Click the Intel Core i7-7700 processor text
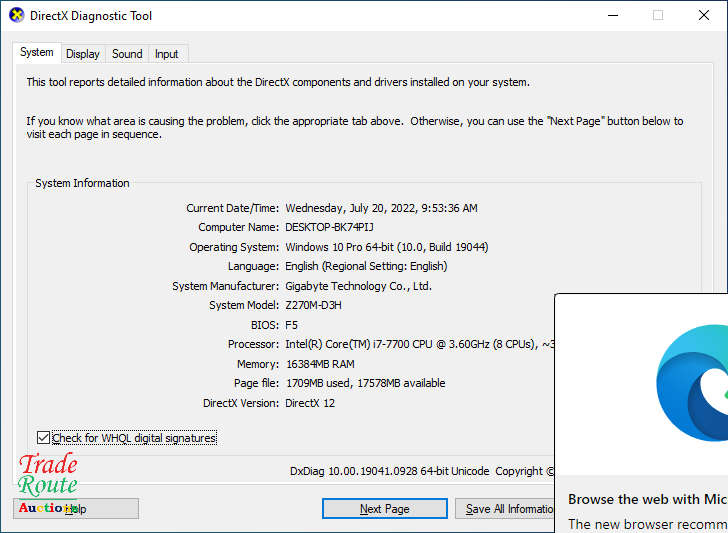Screen dimensions: 728x533 (x=410, y=345)
